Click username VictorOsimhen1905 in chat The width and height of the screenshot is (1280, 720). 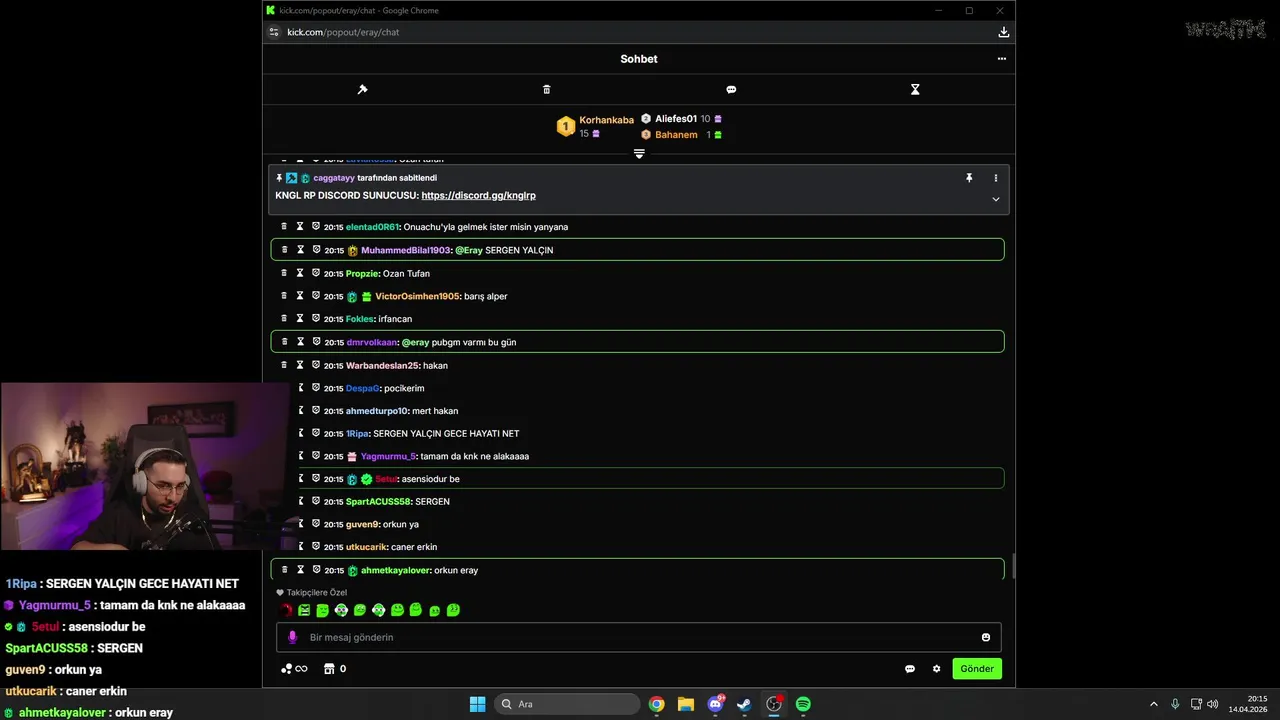click(x=418, y=296)
